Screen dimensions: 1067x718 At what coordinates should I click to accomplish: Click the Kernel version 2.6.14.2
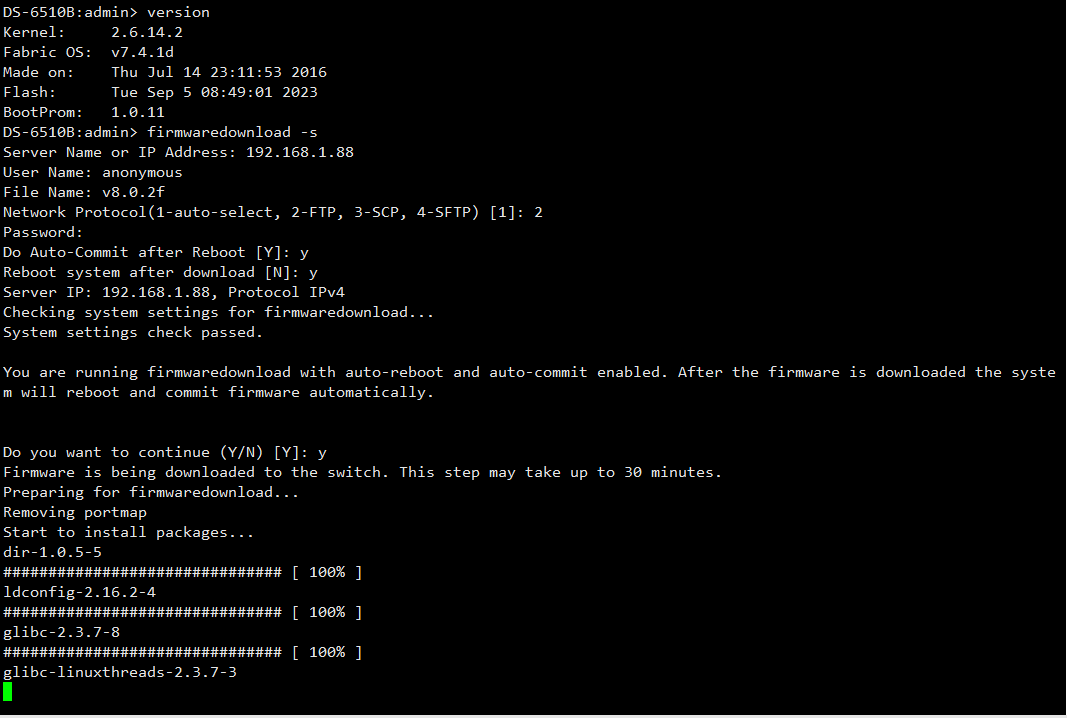click(147, 32)
